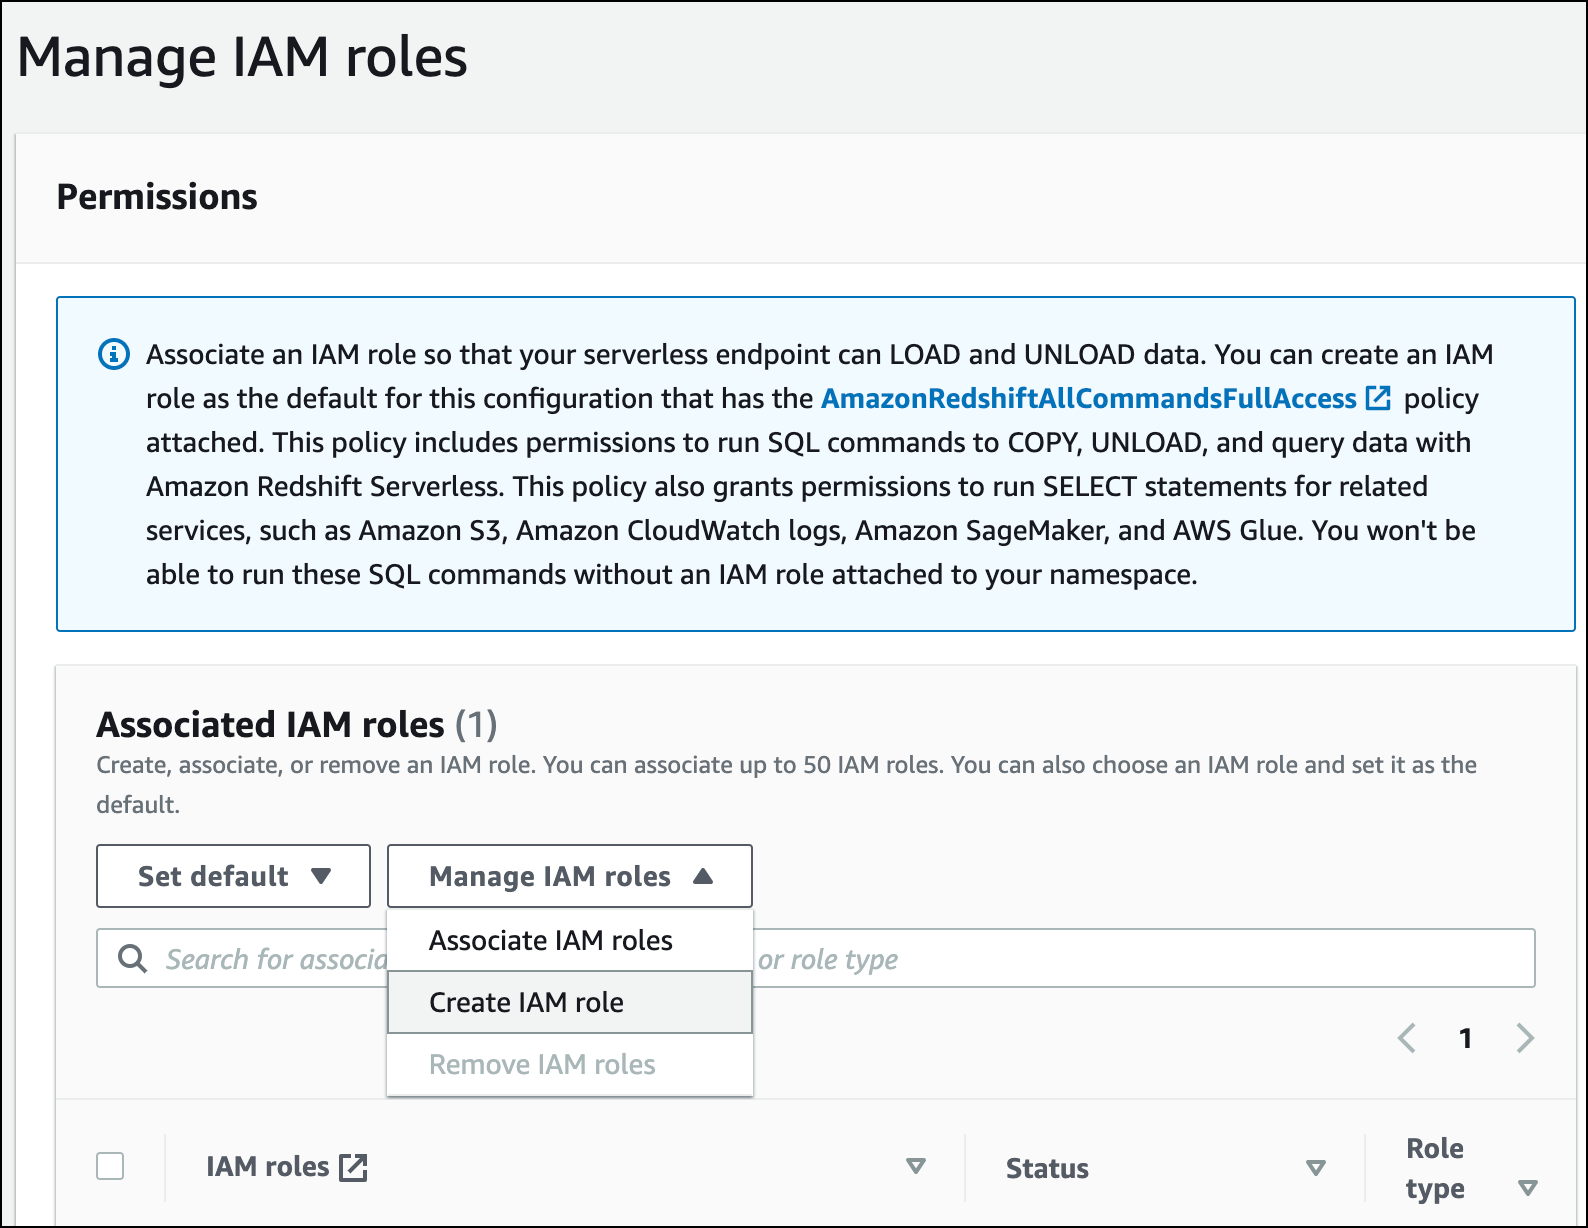This screenshot has width=1588, height=1228.
Task: Click the info icon in the blue notice
Action: 114,354
